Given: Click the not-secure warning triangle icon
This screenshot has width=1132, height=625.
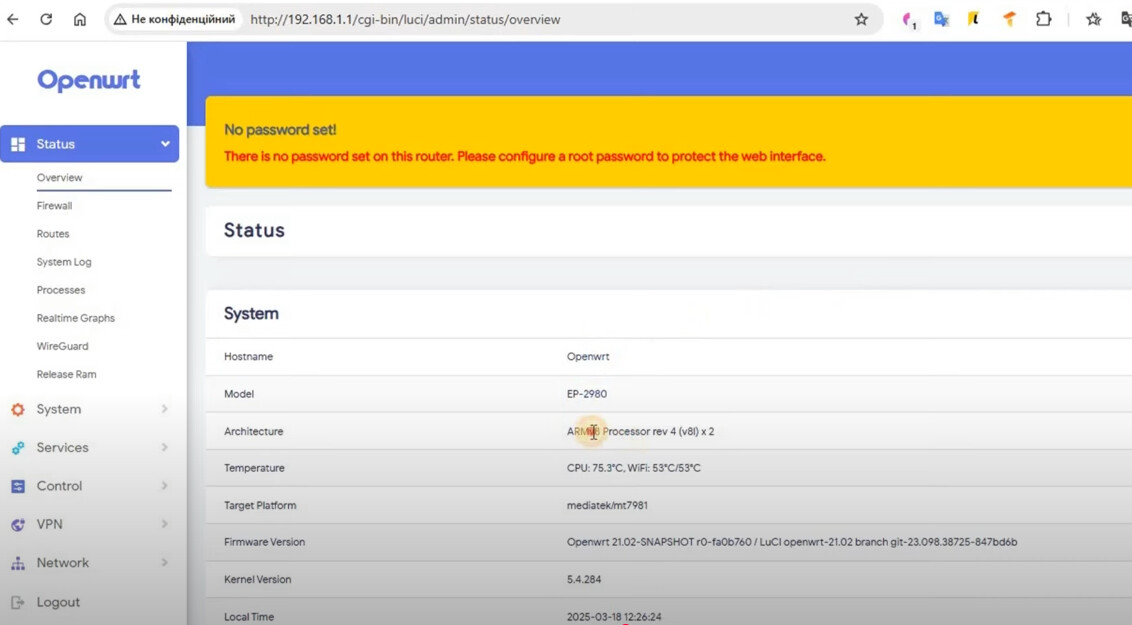Looking at the screenshot, I should click(x=120, y=19).
